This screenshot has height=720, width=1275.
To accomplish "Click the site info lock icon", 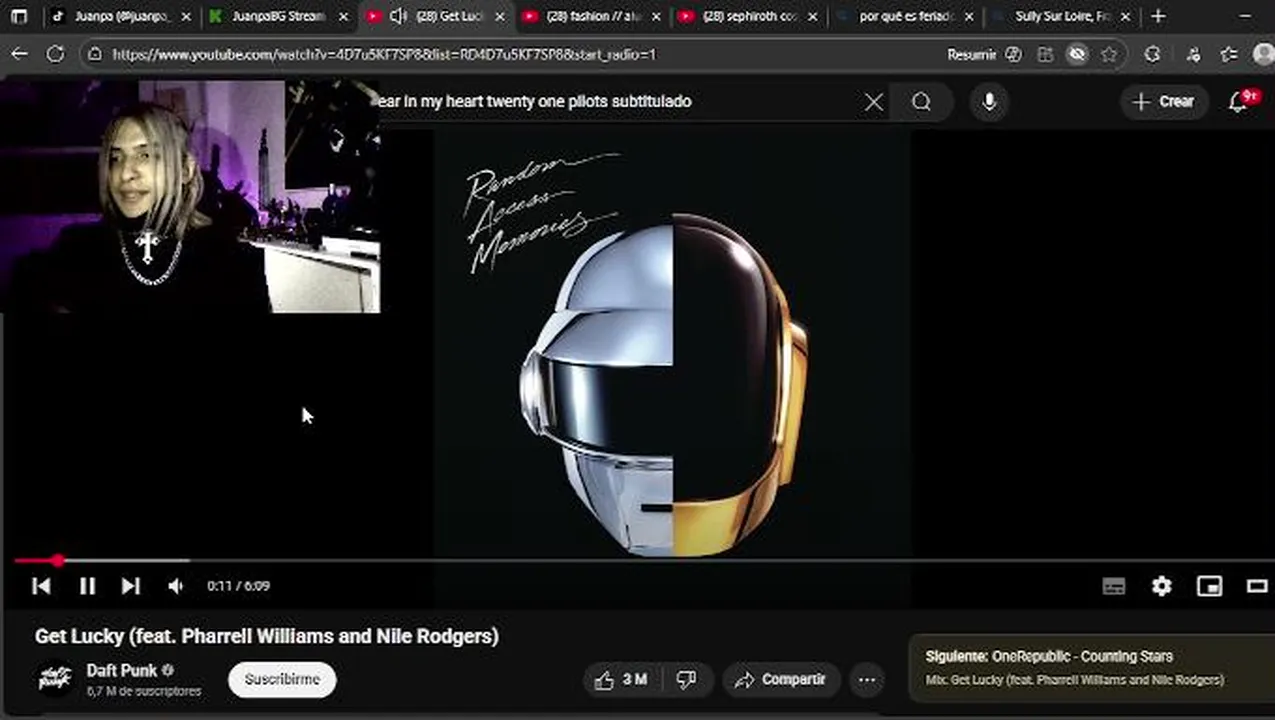I will click(95, 55).
